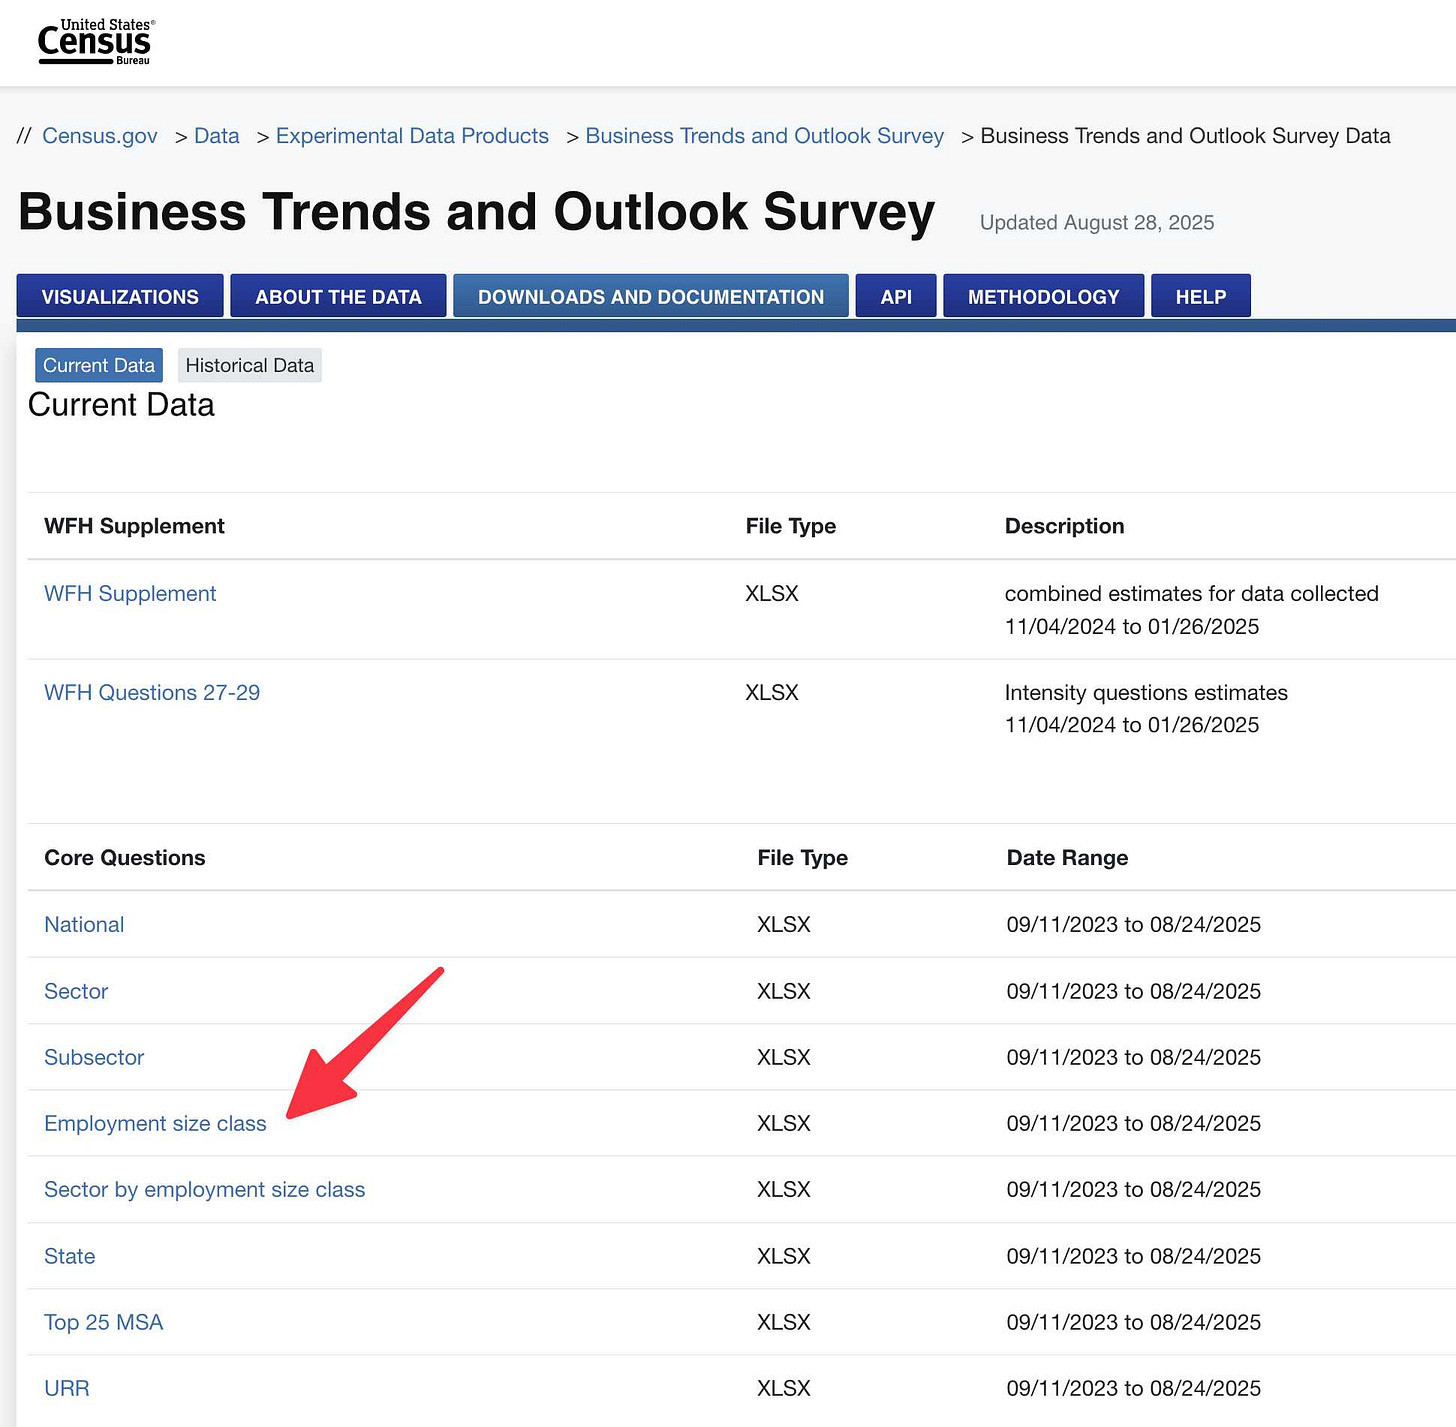Download the Top 25 MSA data
This screenshot has width=1456, height=1427.
coord(103,1322)
